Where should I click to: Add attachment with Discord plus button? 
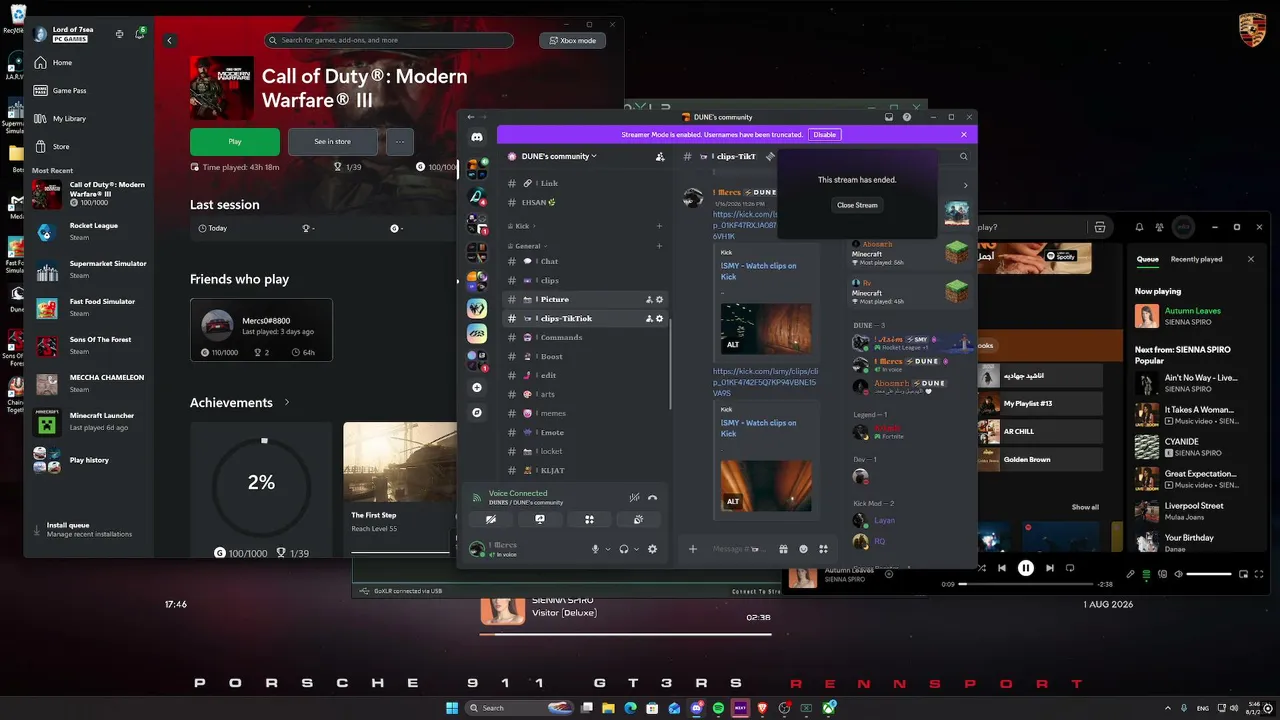693,549
